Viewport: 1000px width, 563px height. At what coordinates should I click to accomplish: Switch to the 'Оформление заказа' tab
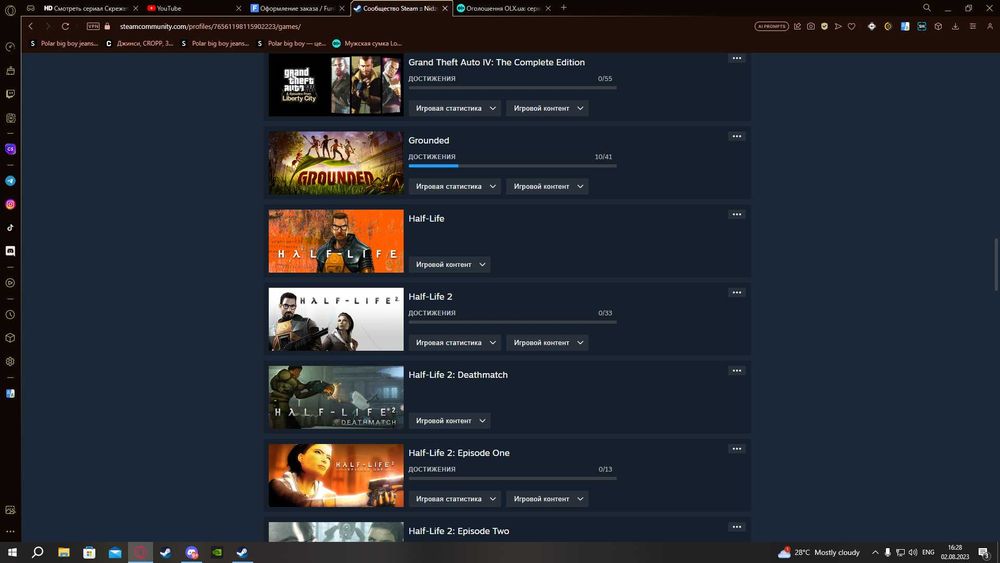[x=298, y=8]
